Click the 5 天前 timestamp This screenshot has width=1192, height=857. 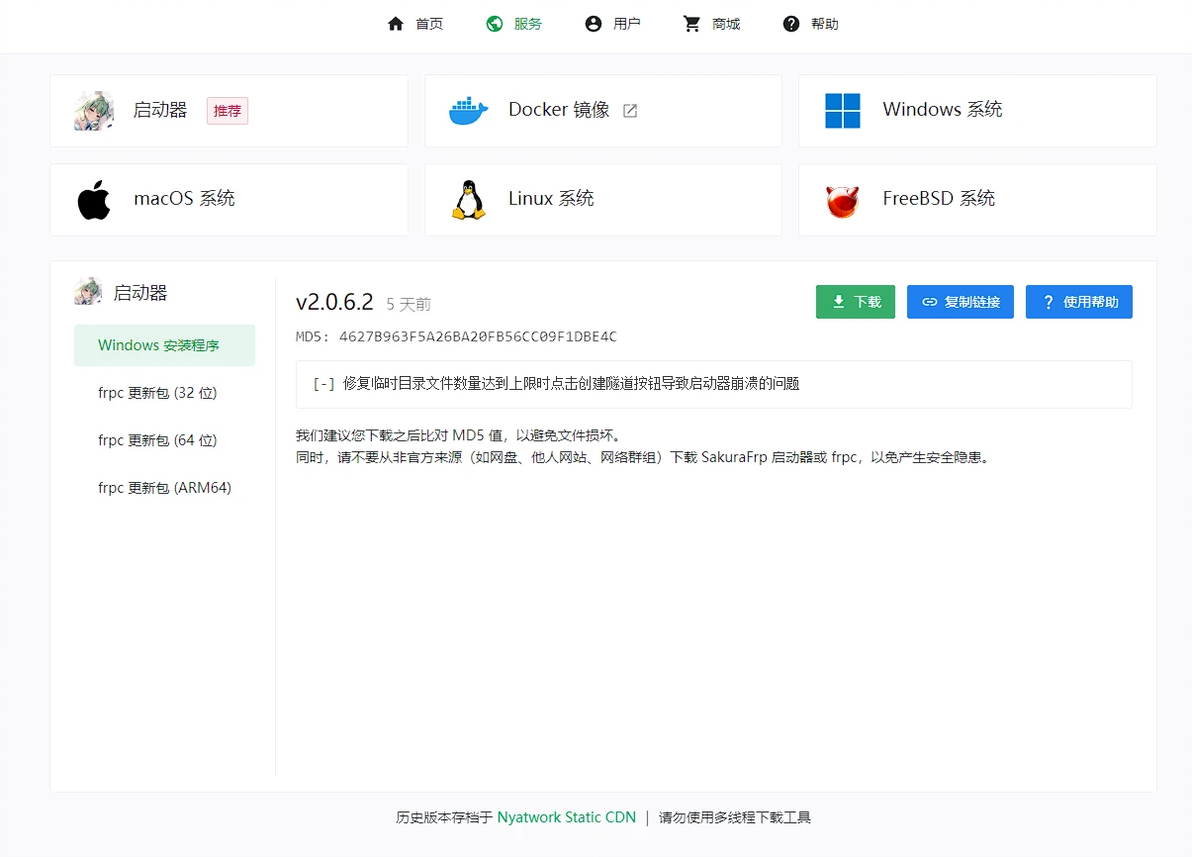point(408,304)
